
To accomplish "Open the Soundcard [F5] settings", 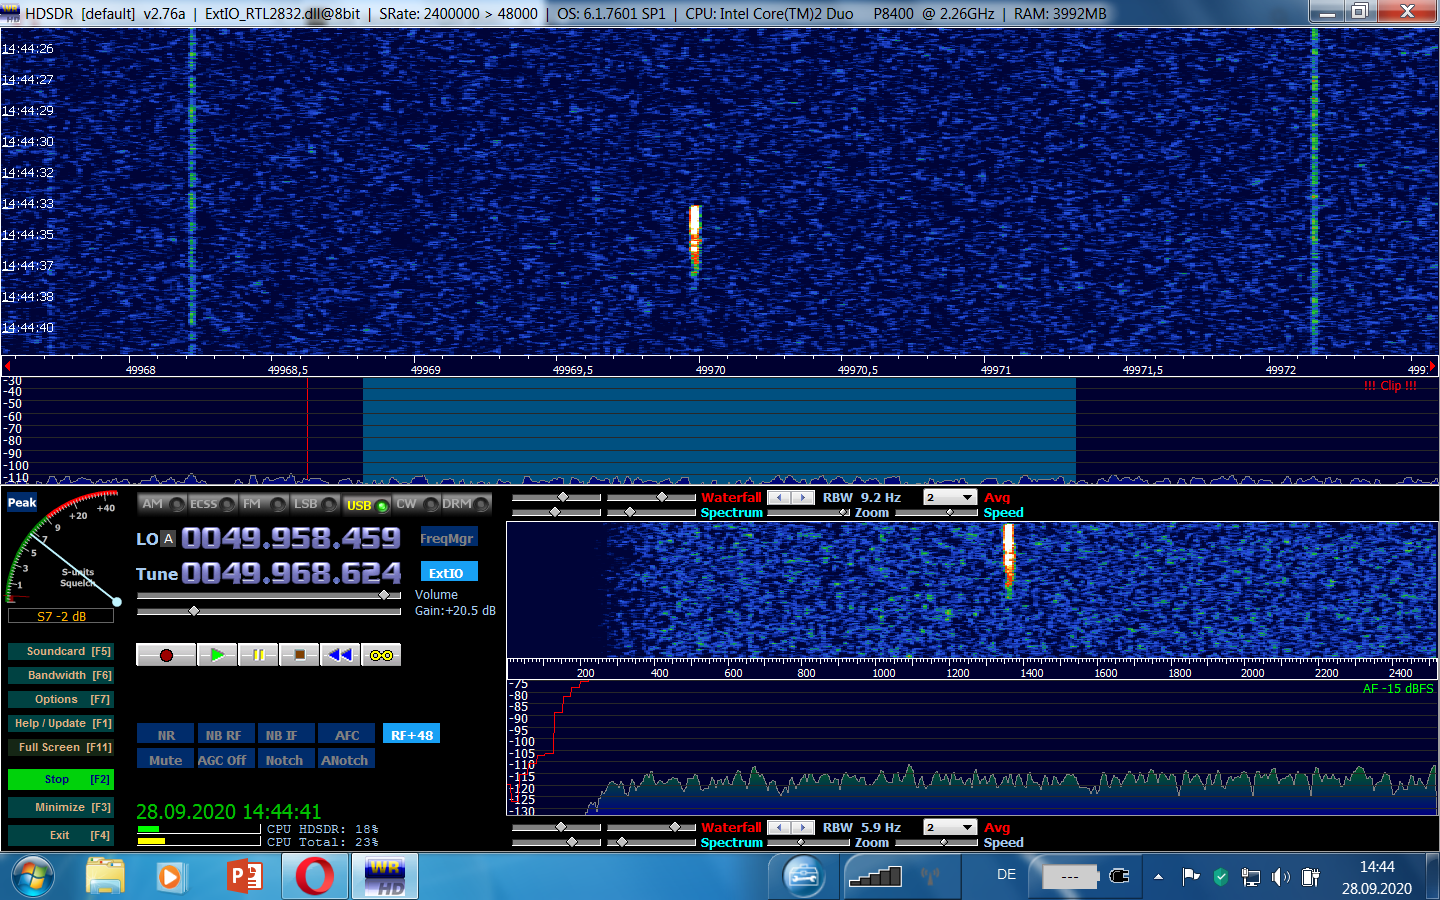I will tap(61, 651).
